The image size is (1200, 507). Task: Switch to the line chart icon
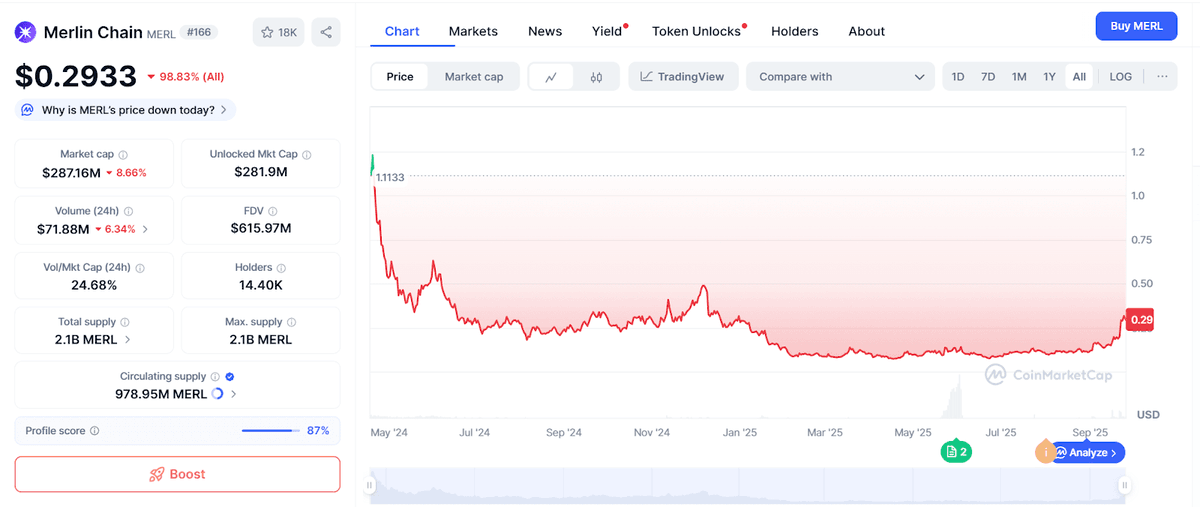click(551, 77)
